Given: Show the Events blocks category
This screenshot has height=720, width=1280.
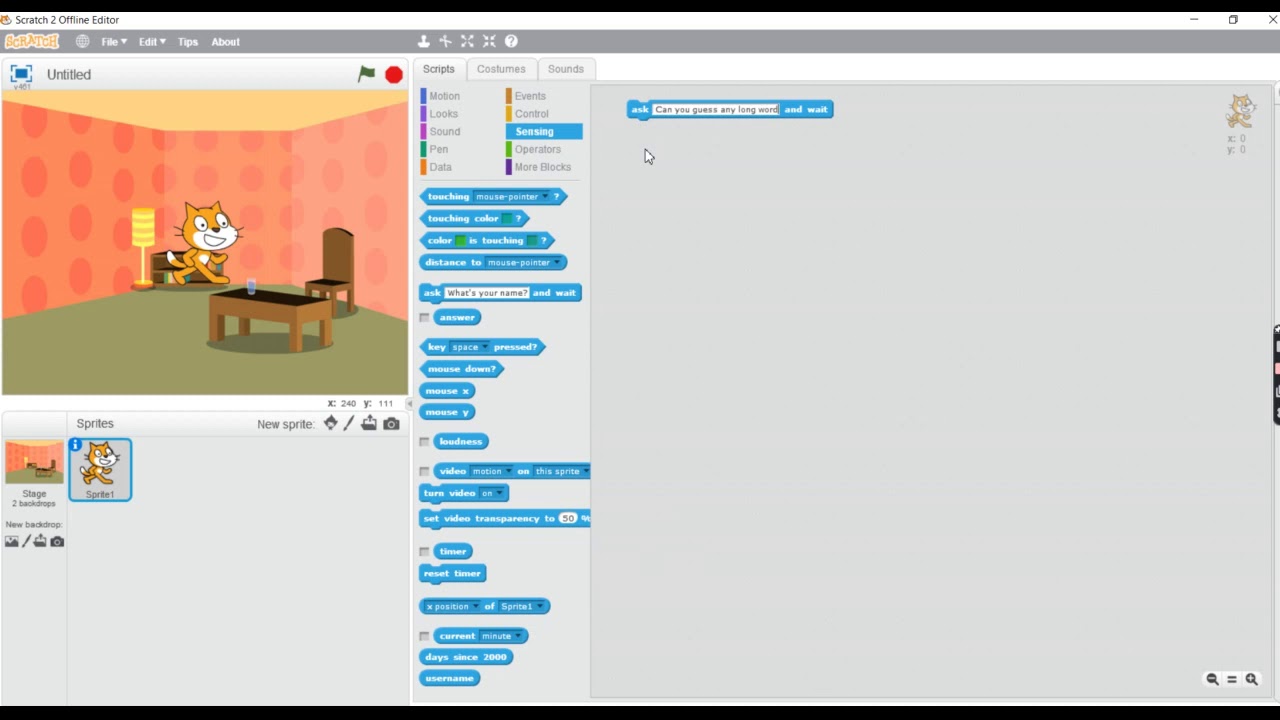Looking at the screenshot, I should [x=530, y=96].
